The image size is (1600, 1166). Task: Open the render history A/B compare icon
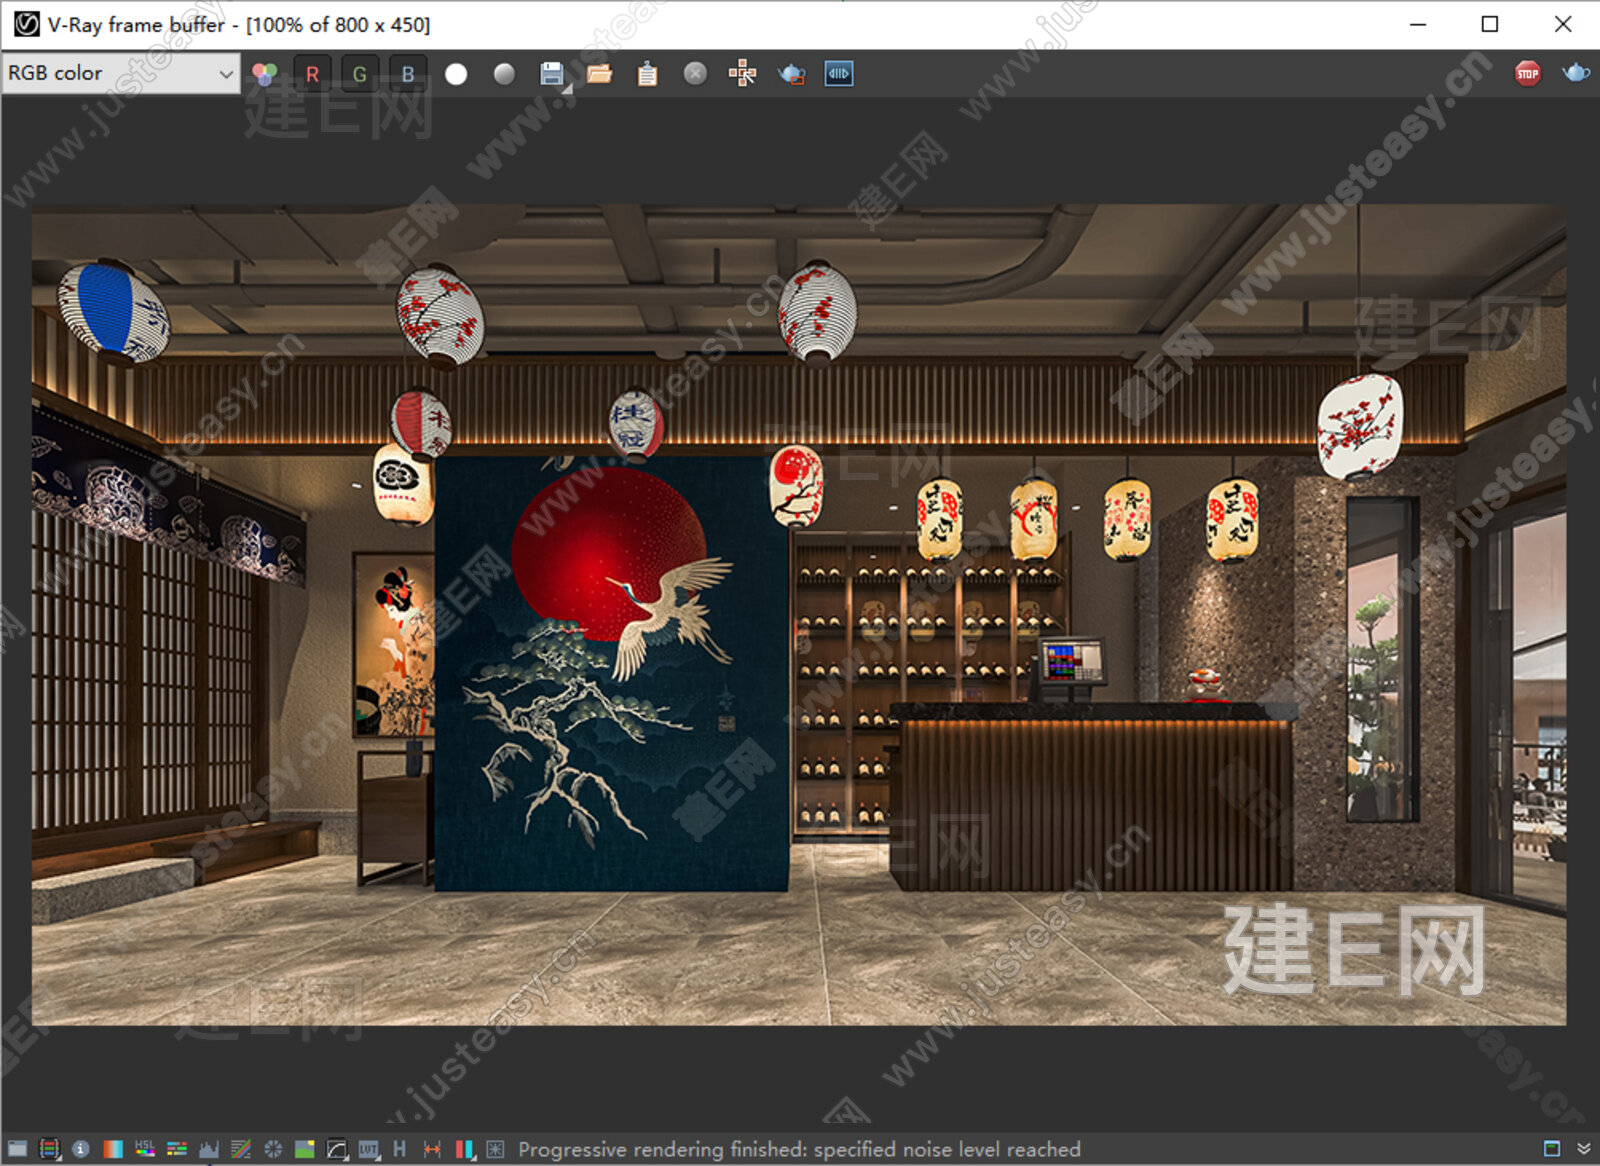pyautogui.click(x=839, y=74)
